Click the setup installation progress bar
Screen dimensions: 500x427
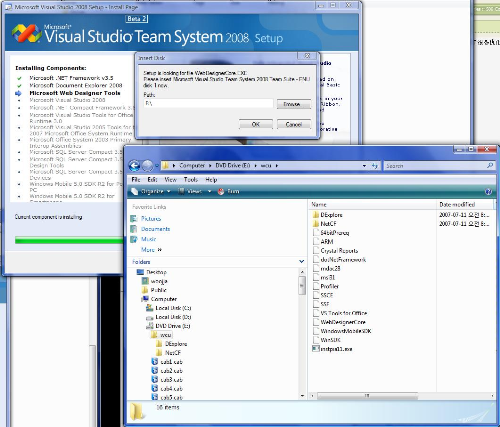point(69,240)
